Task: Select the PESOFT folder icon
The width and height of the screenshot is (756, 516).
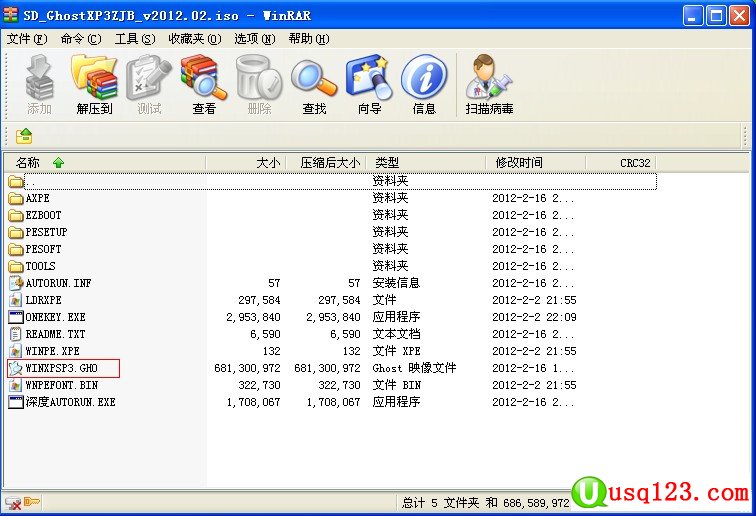Action: click(x=16, y=249)
